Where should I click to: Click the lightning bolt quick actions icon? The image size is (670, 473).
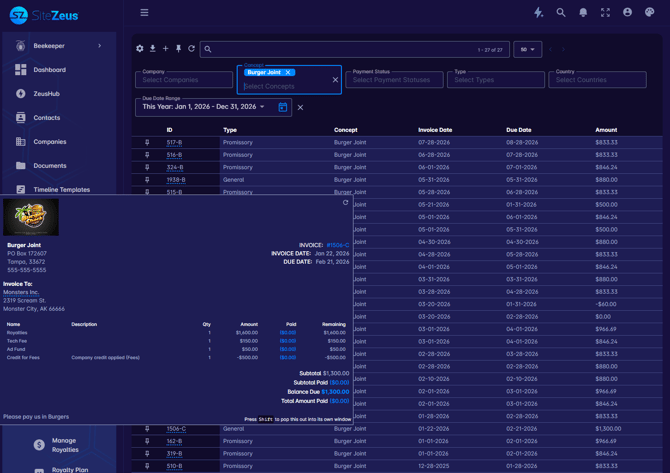538,12
